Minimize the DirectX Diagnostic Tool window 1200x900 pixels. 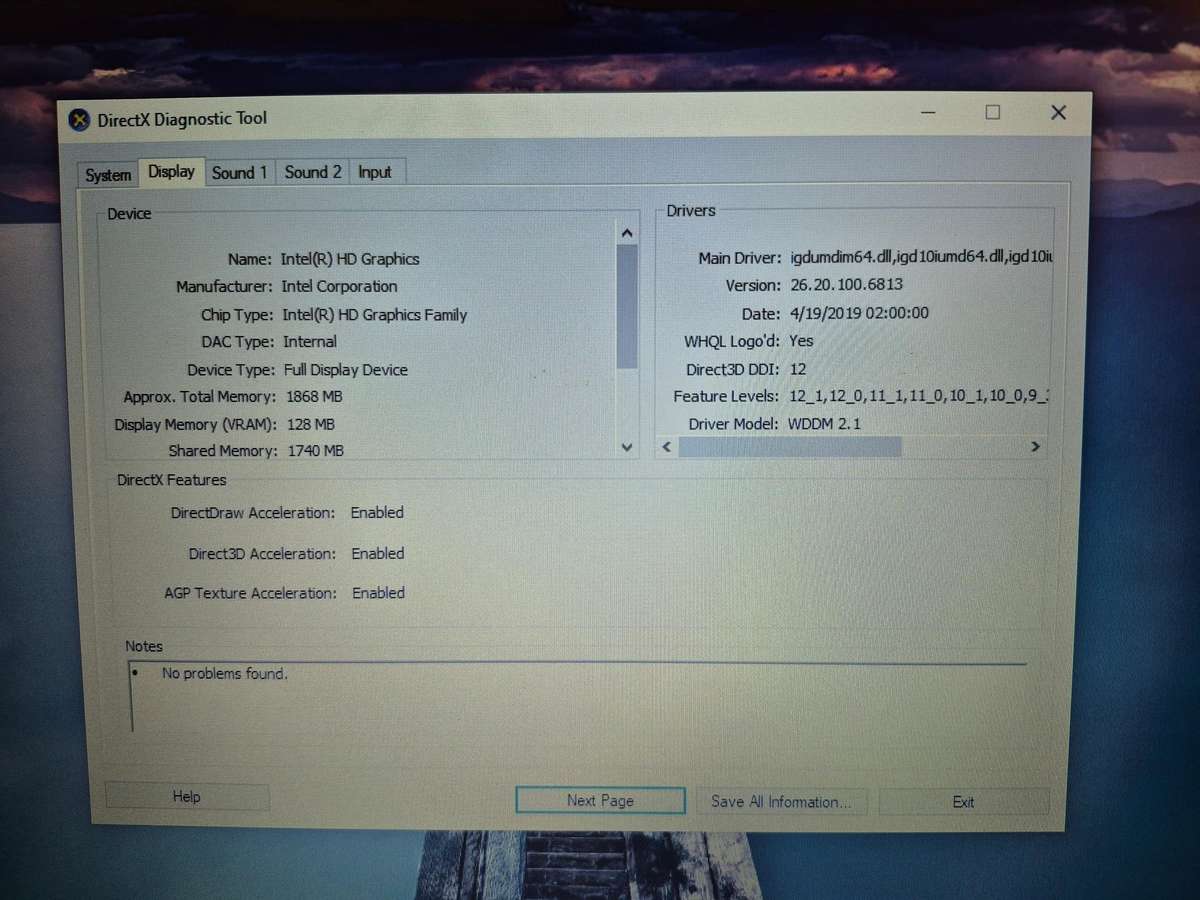(927, 113)
